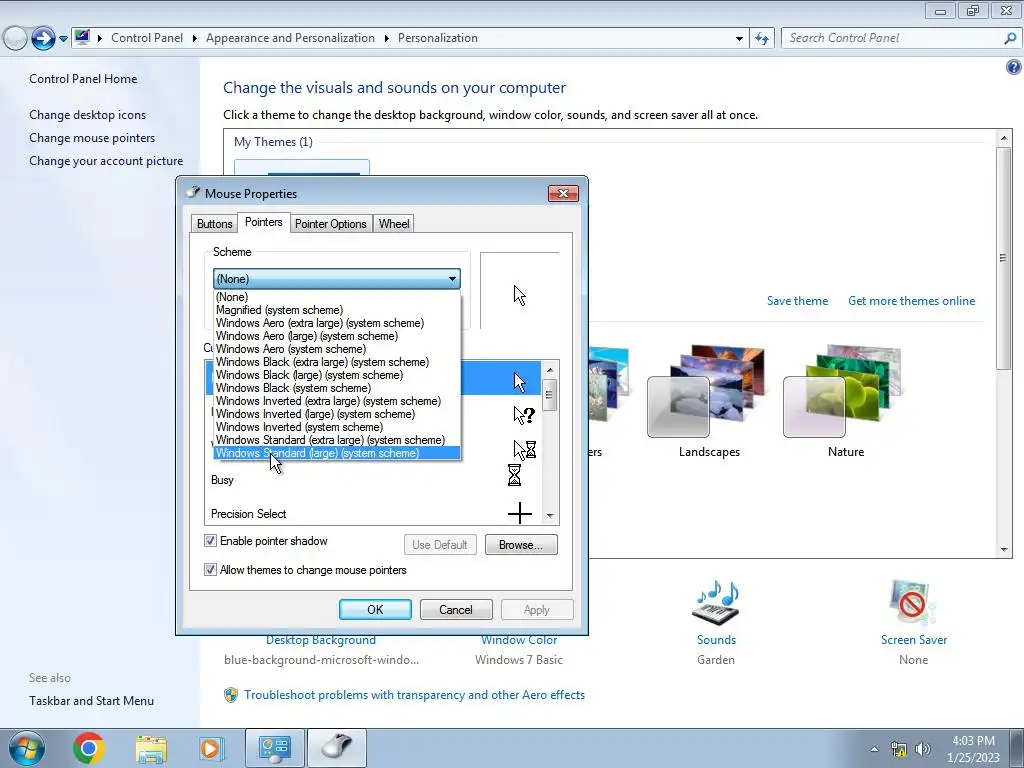Viewport: 1024px width, 768px height.
Task: Toggle Allow themes to change mouse pointers
Action: point(210,569)
